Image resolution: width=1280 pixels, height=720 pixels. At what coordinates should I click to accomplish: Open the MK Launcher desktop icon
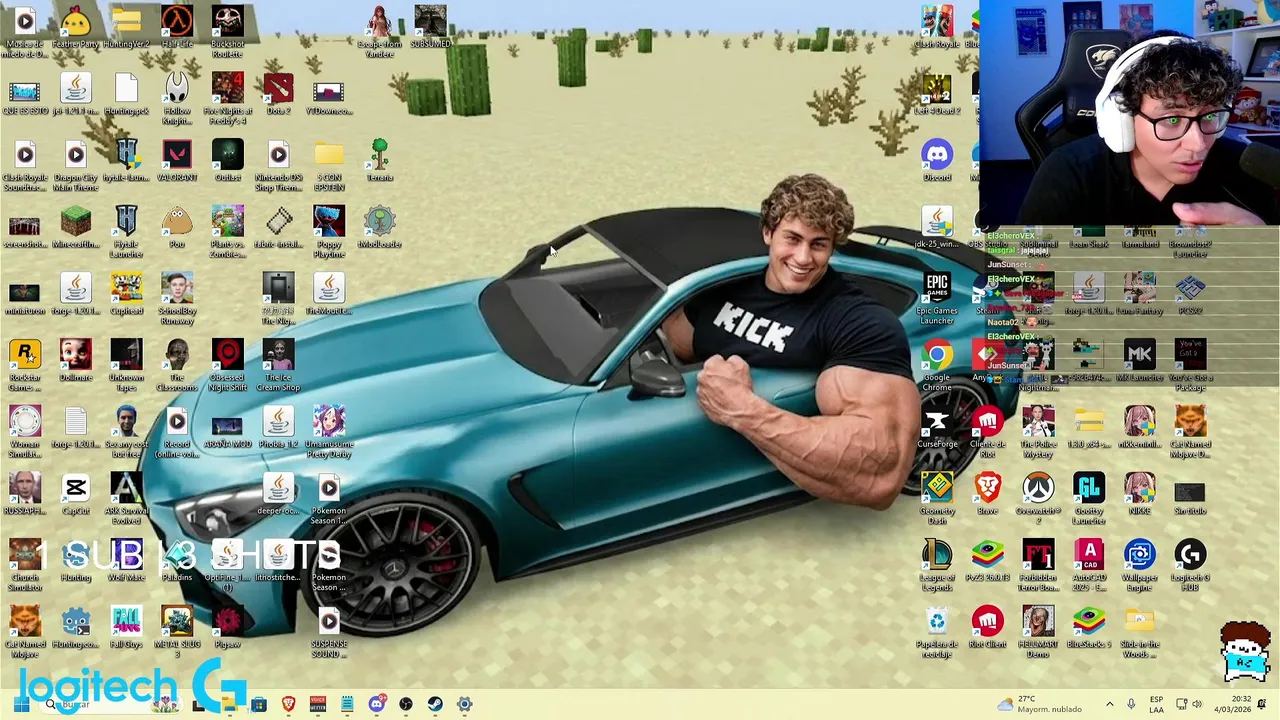click(1139, 360)
